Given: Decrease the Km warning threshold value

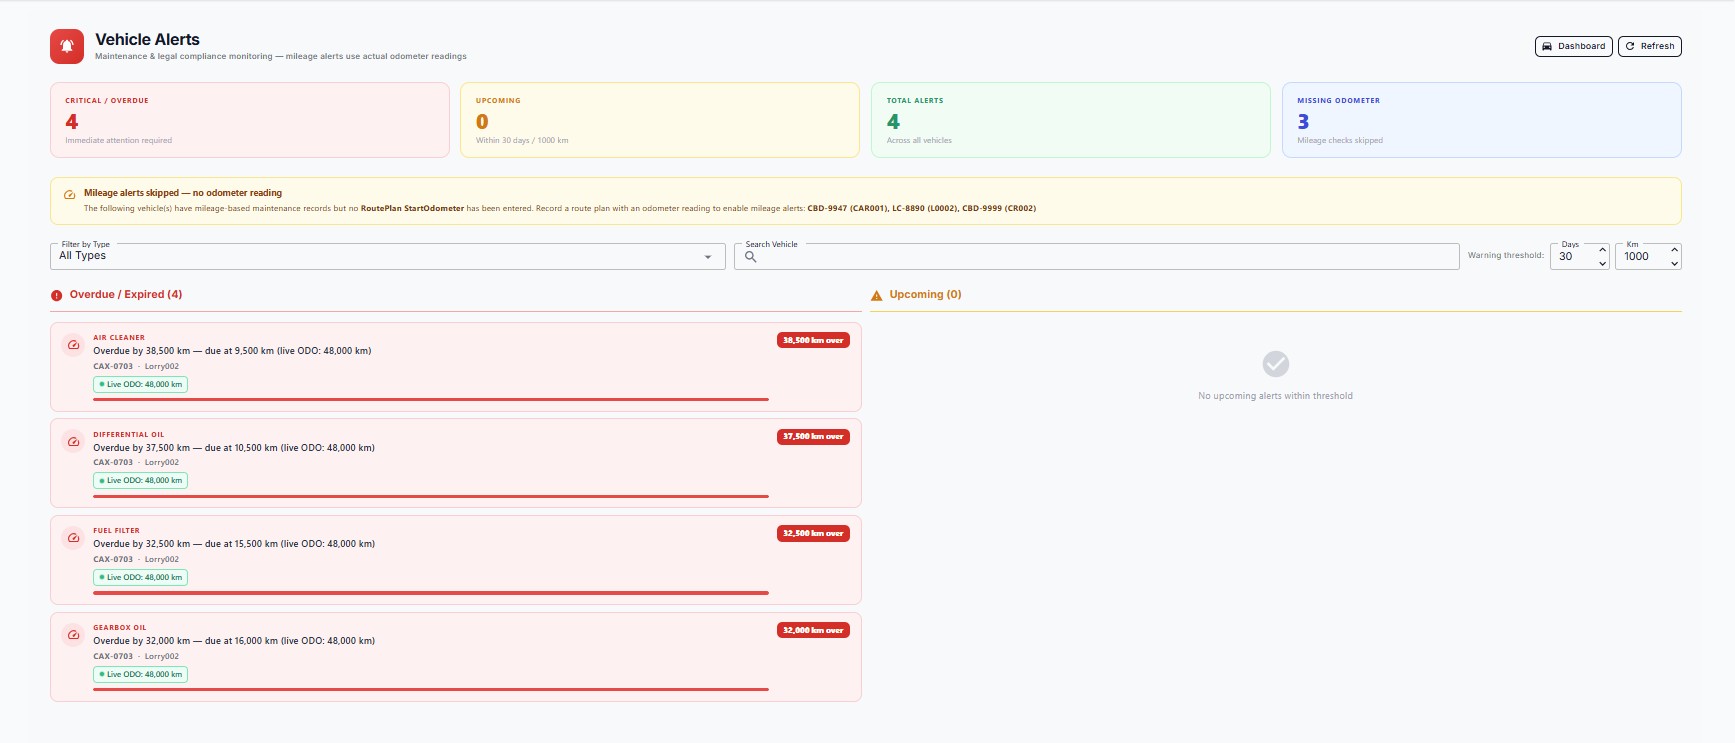Looking at the screenshot, I should [x=1674, y=263].
